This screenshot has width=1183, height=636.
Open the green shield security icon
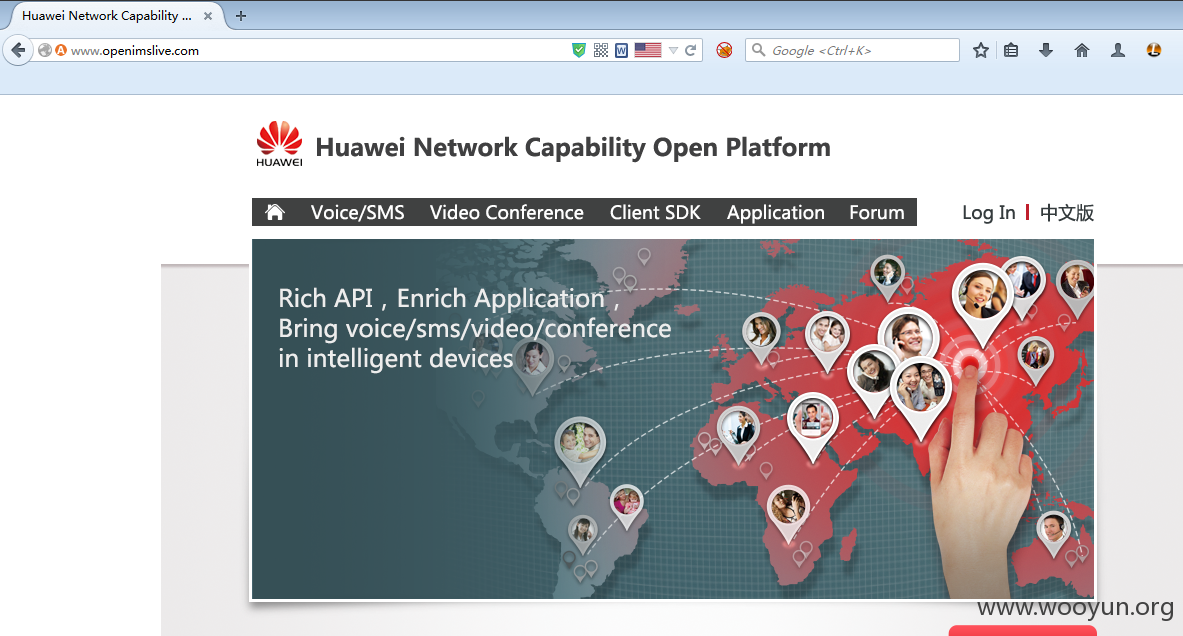pyautogui.click(x=579, y=51)
